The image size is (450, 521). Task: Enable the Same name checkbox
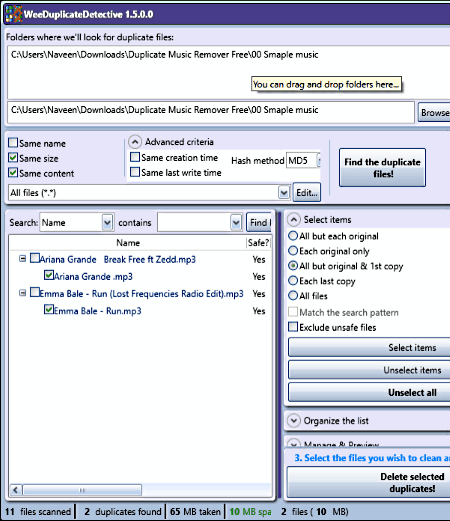coord(13,143)
